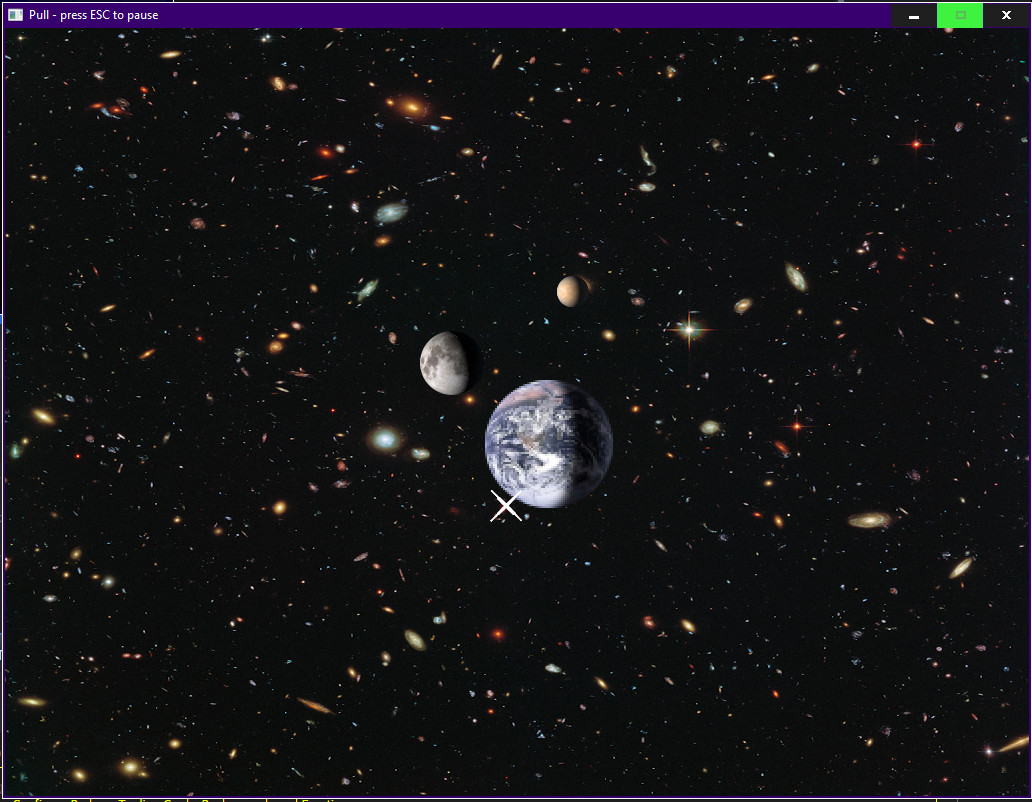Close the Pull game window

pos(1006,15)
